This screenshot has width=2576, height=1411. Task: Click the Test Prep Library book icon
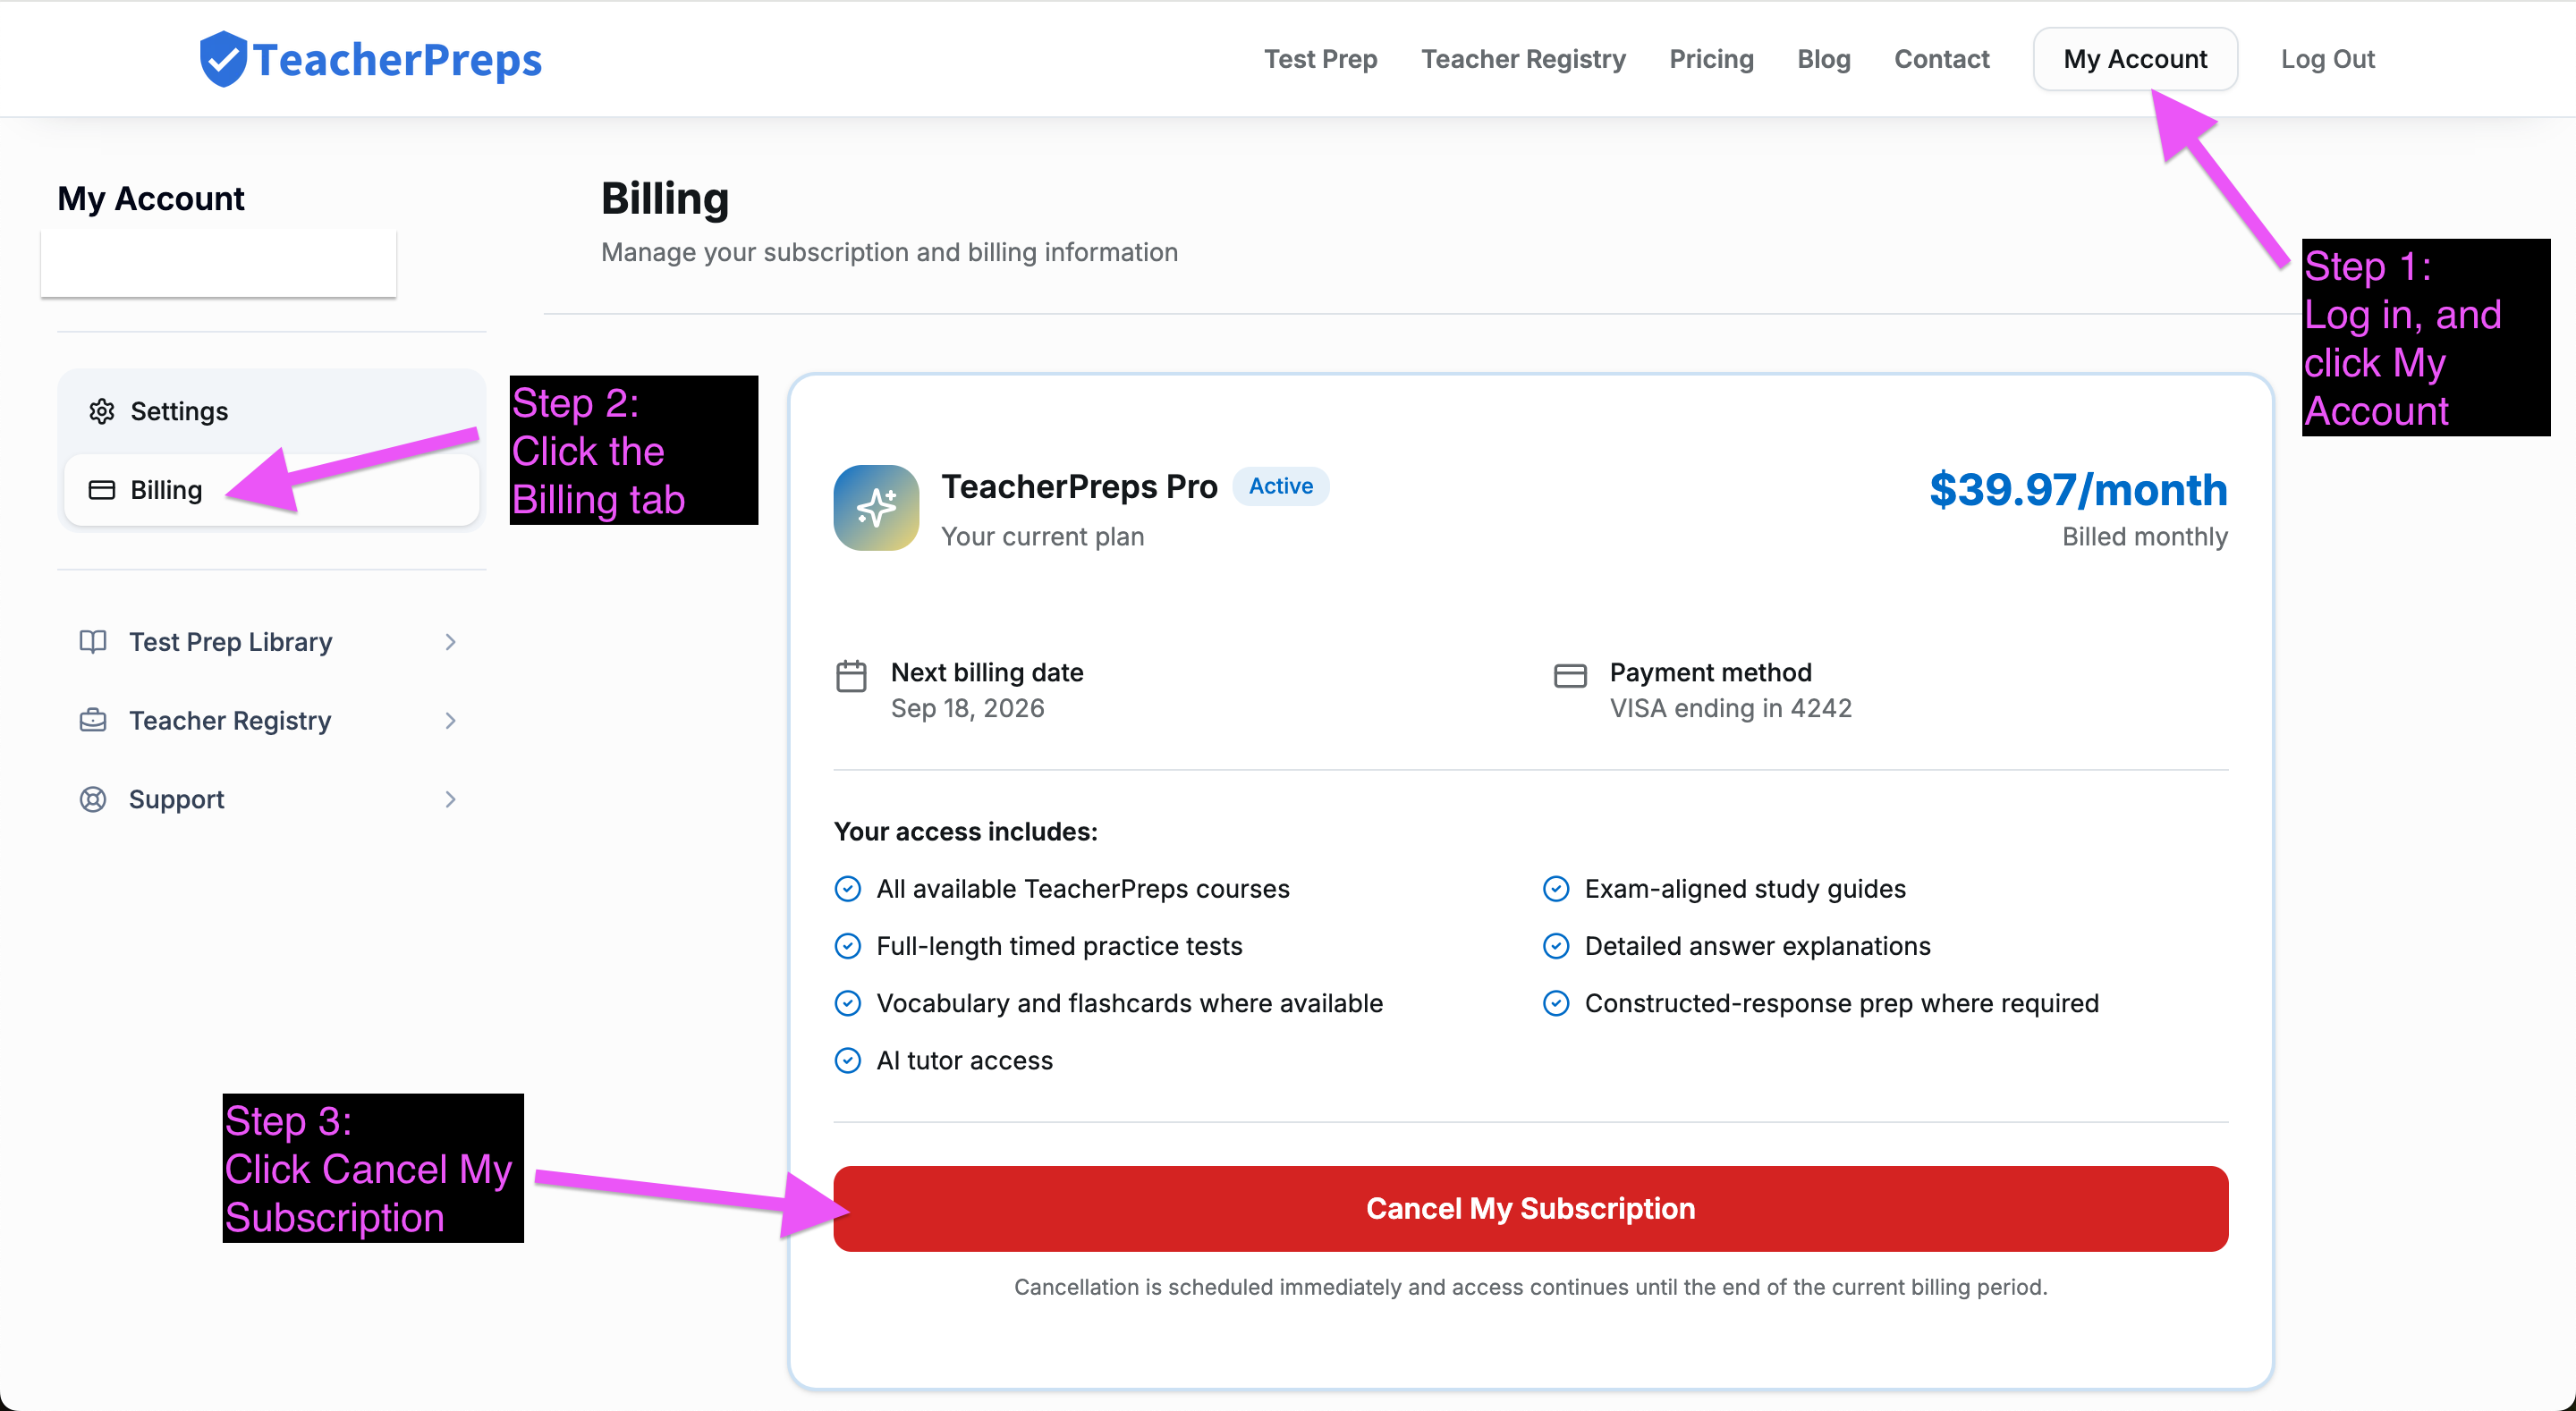pos(93,641)
